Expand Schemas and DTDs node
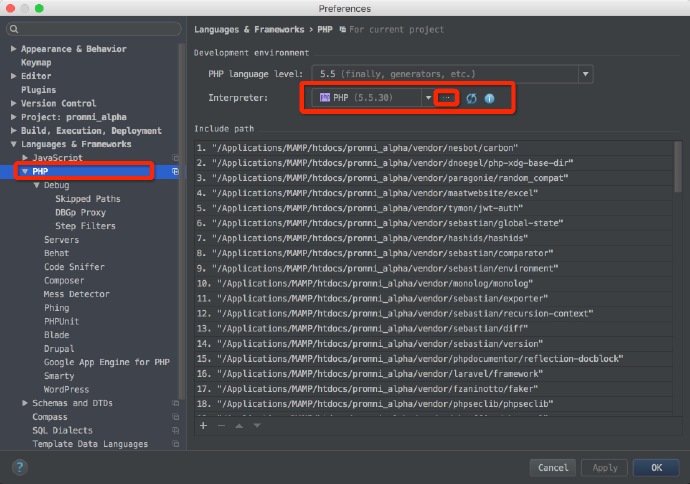This screenshot has height=484, width=690. coord(25,403)
